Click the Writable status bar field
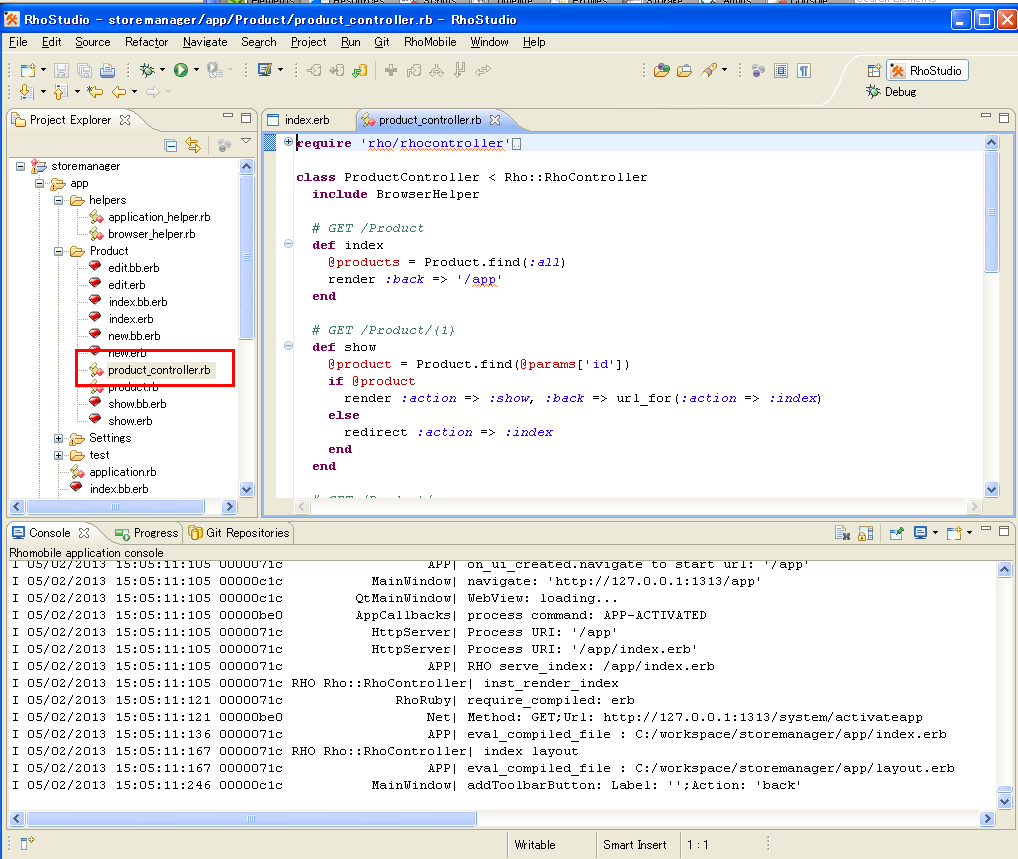 click(x=535, y=845)
